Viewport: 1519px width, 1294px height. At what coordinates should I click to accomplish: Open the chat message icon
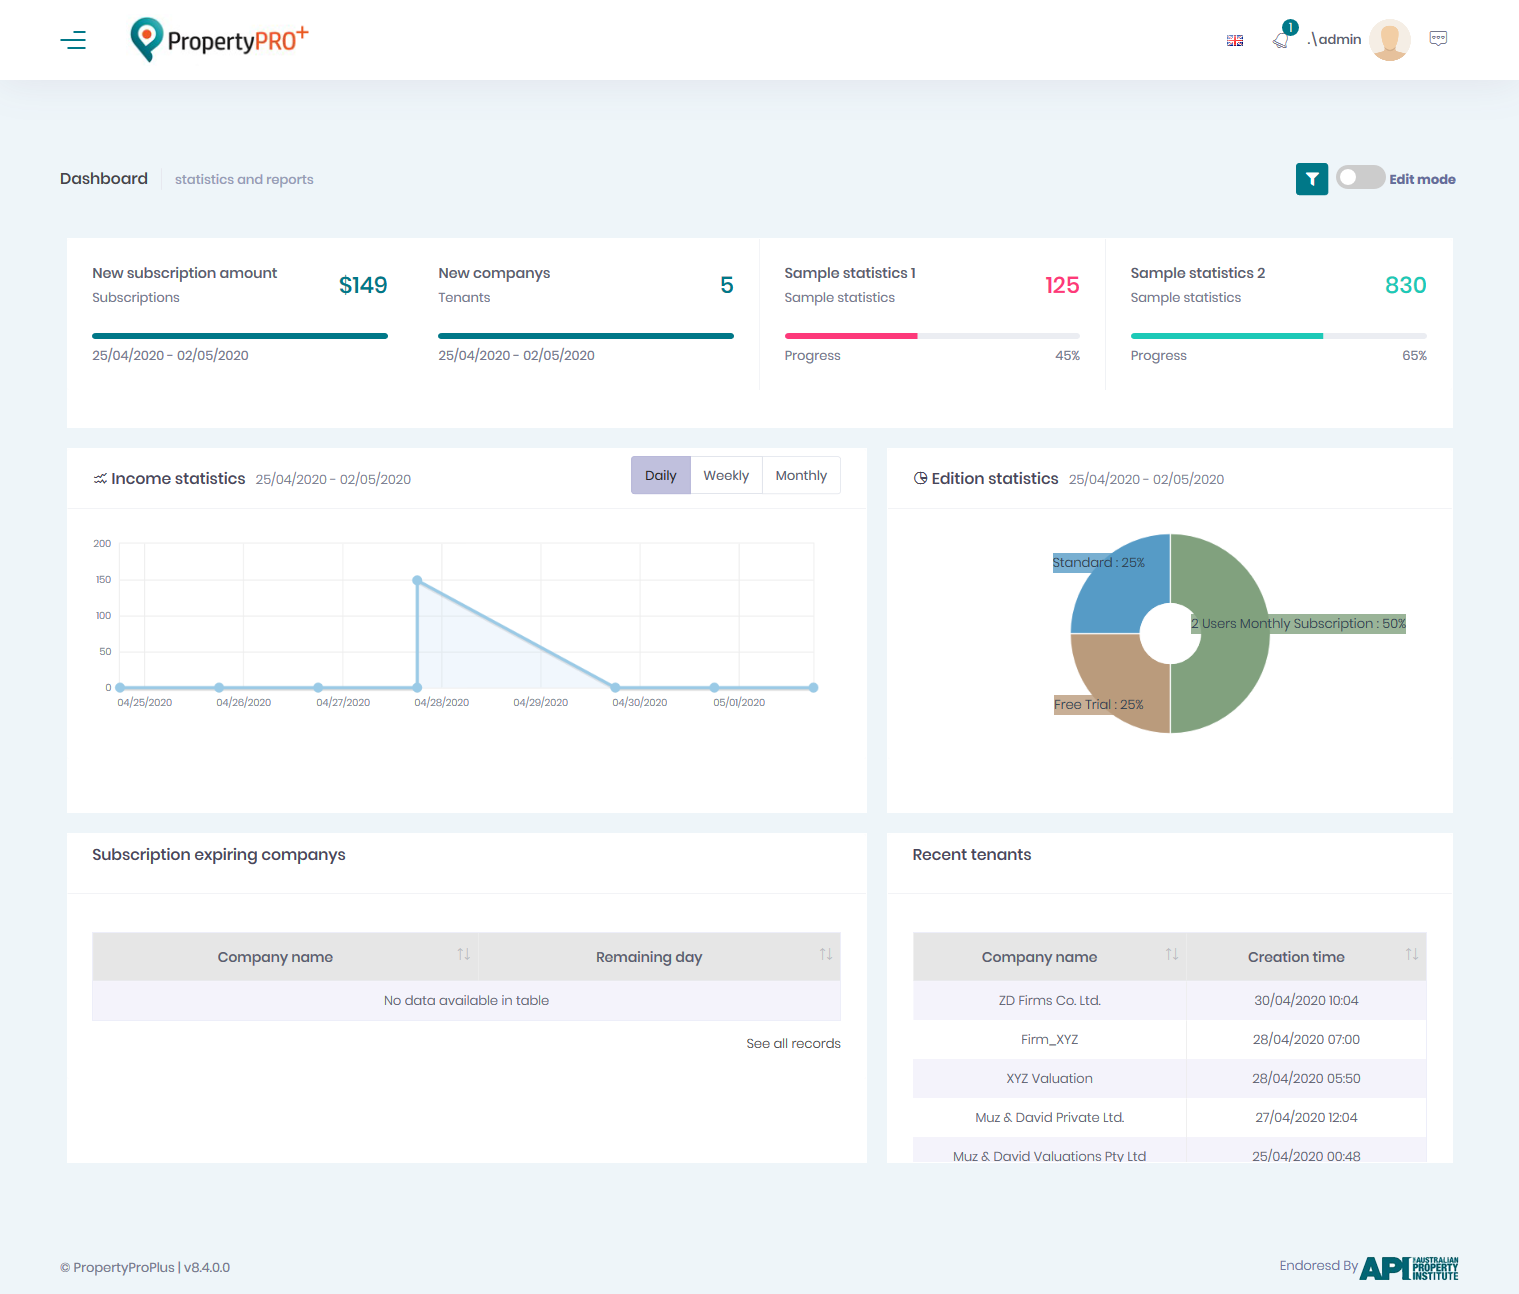click(x=1438, y=39)
